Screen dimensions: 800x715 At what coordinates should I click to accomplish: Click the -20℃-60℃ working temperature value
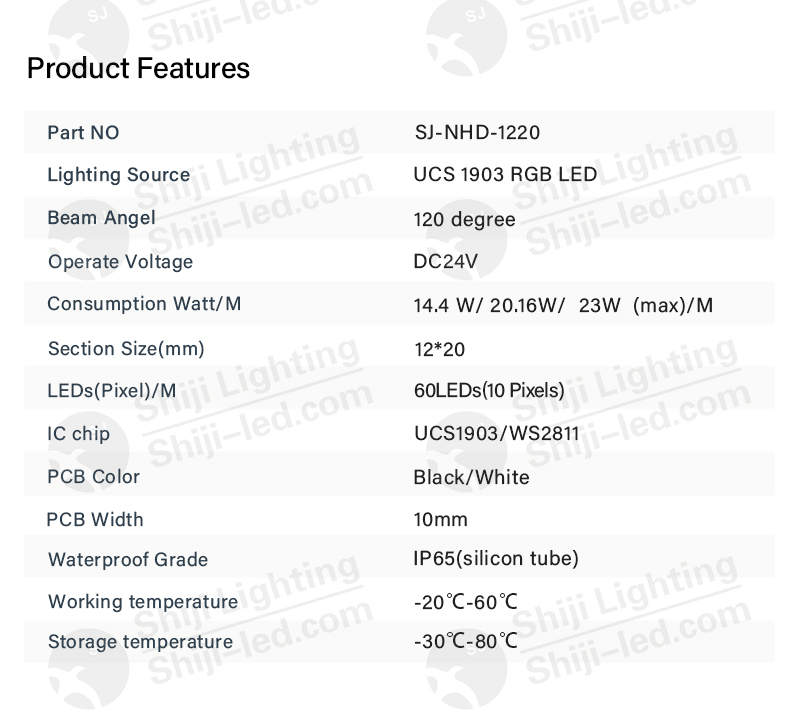465,602
